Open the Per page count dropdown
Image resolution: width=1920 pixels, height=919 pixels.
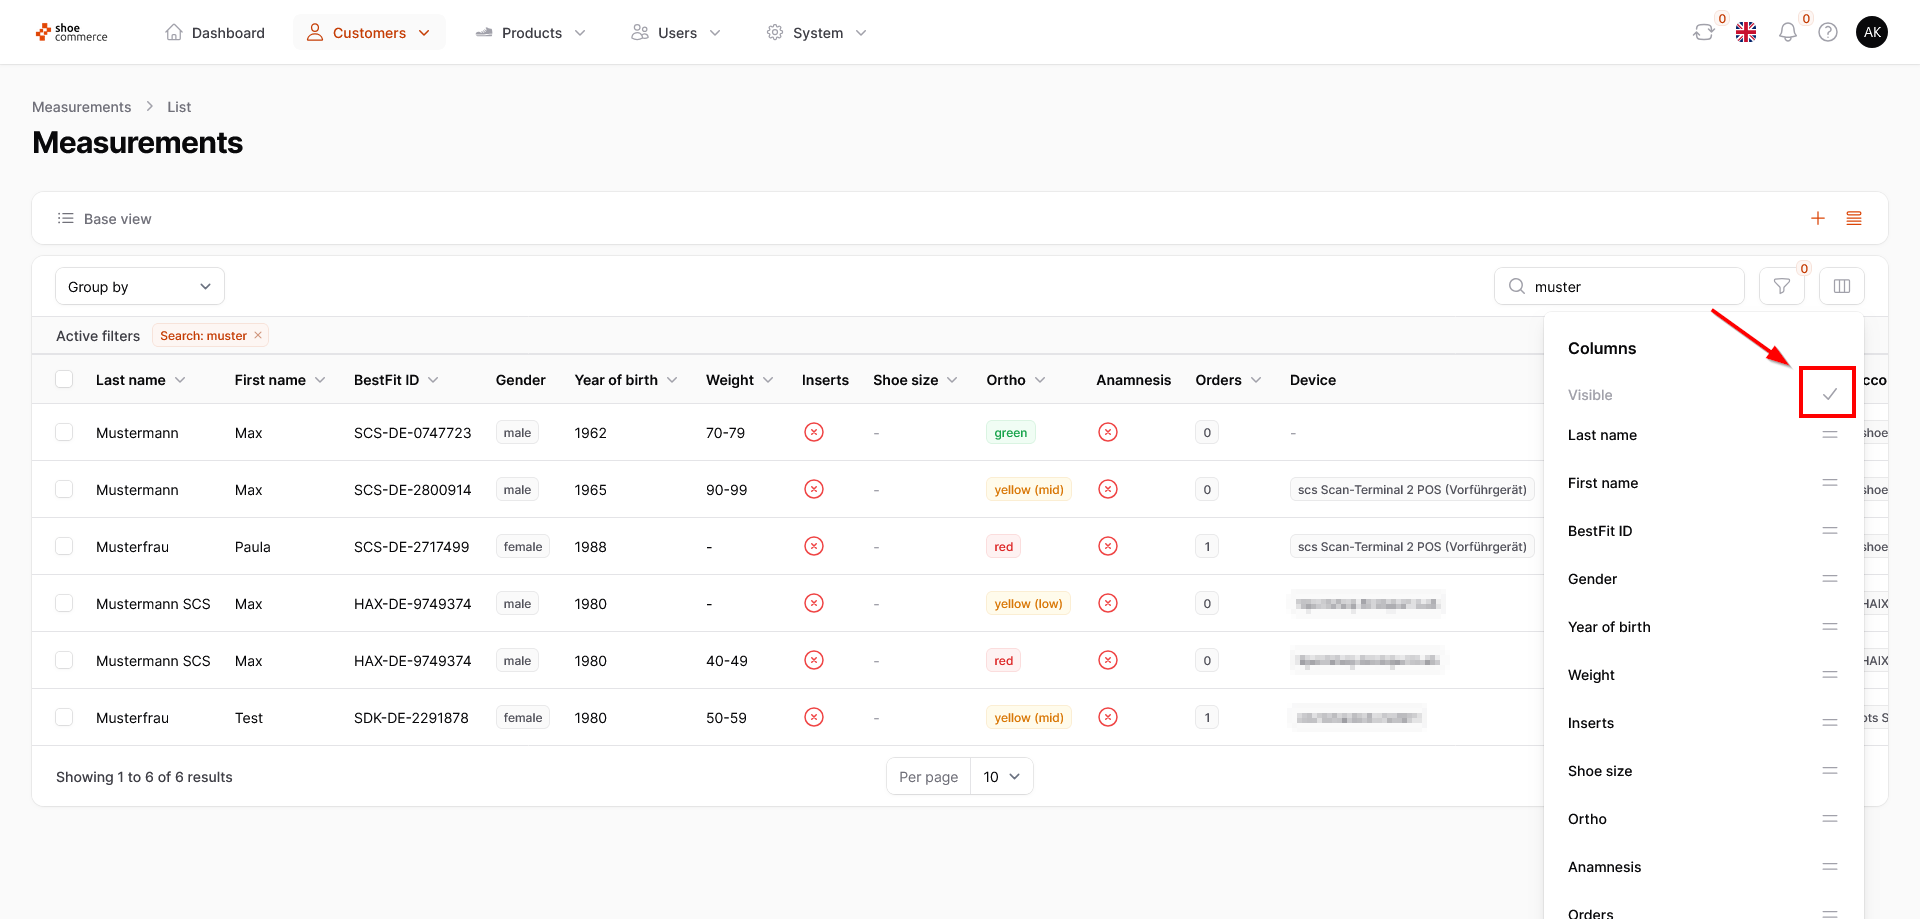click(x=1001, y=777)
